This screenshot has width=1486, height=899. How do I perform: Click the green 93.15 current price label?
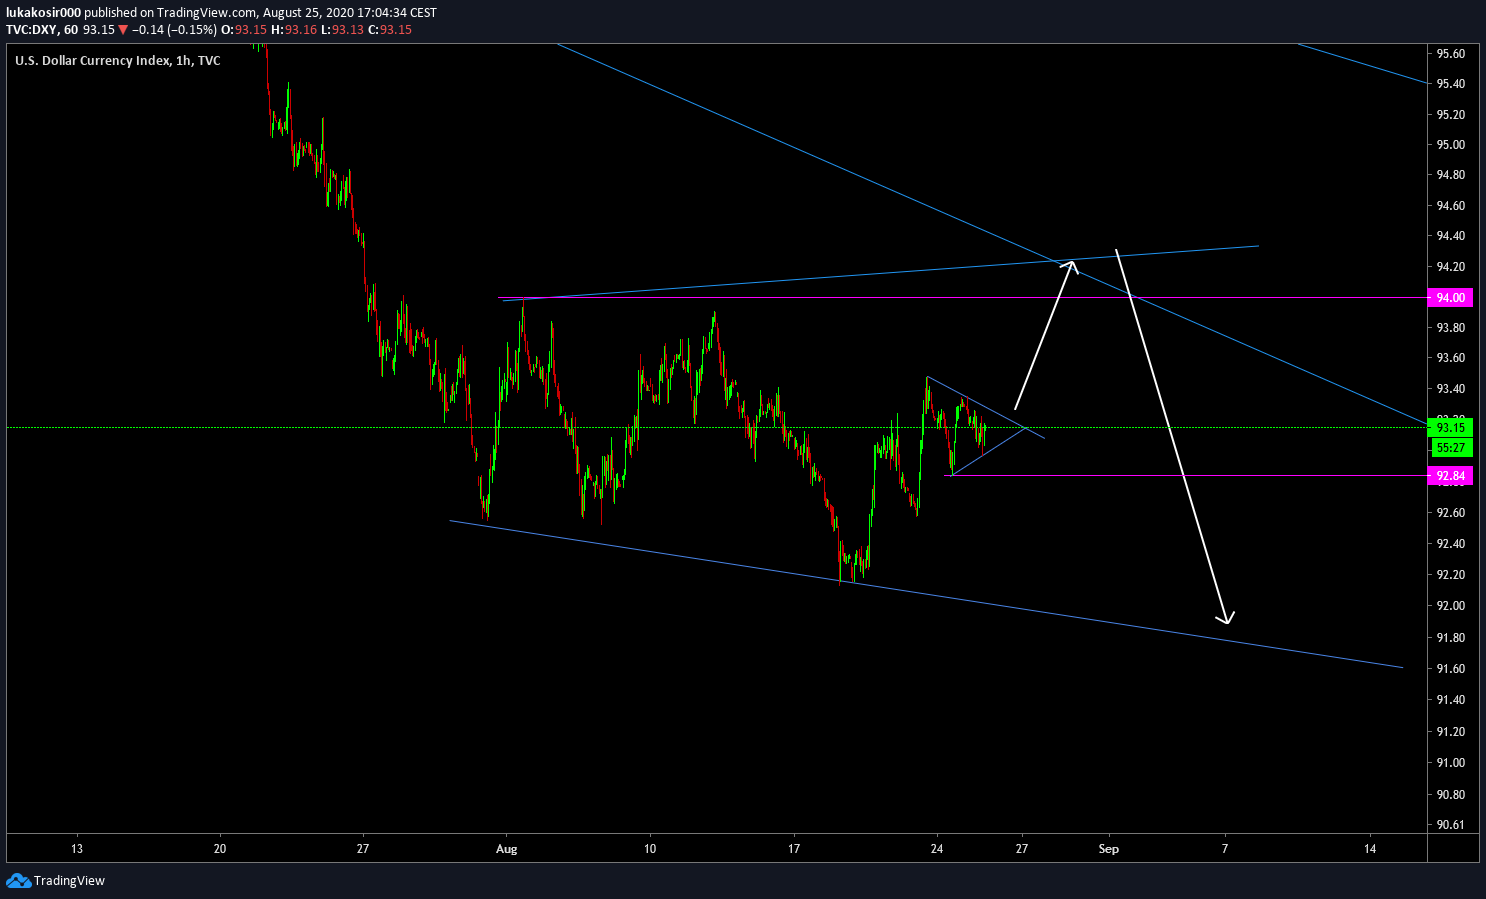tap(1450, 428)
